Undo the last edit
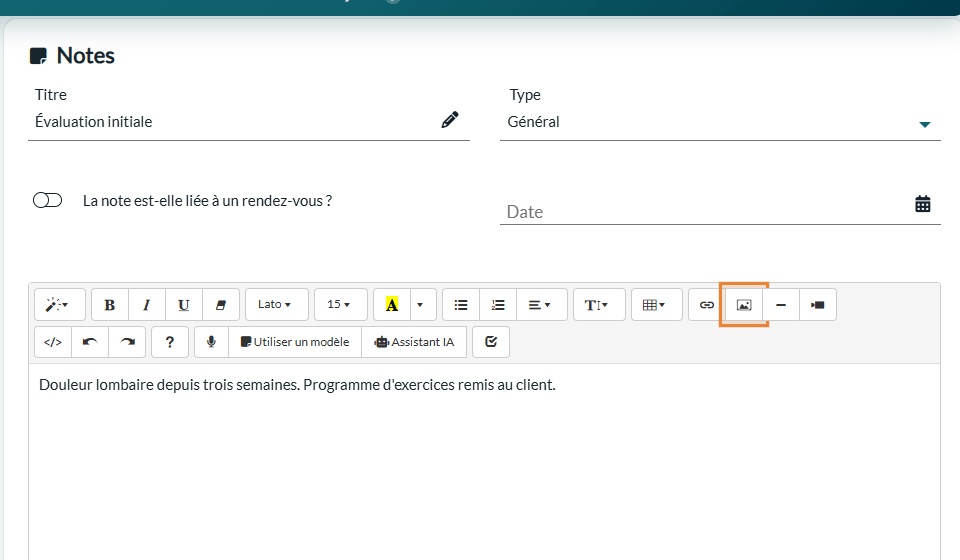960x560 pixels. click(90, 342)
